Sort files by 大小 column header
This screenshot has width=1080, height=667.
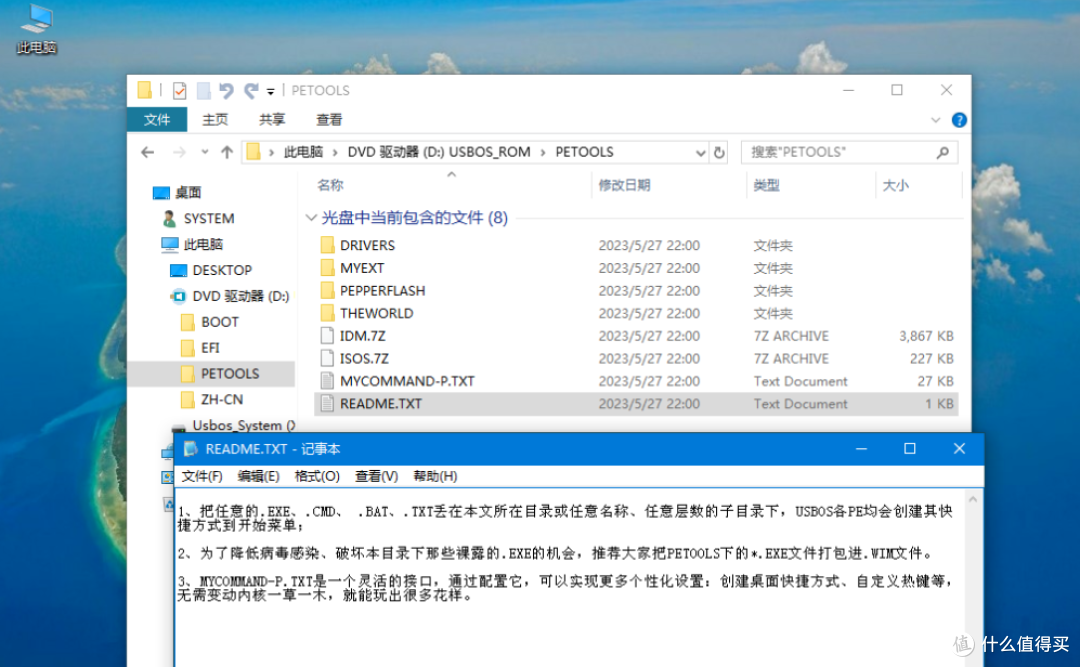(895, 185)
